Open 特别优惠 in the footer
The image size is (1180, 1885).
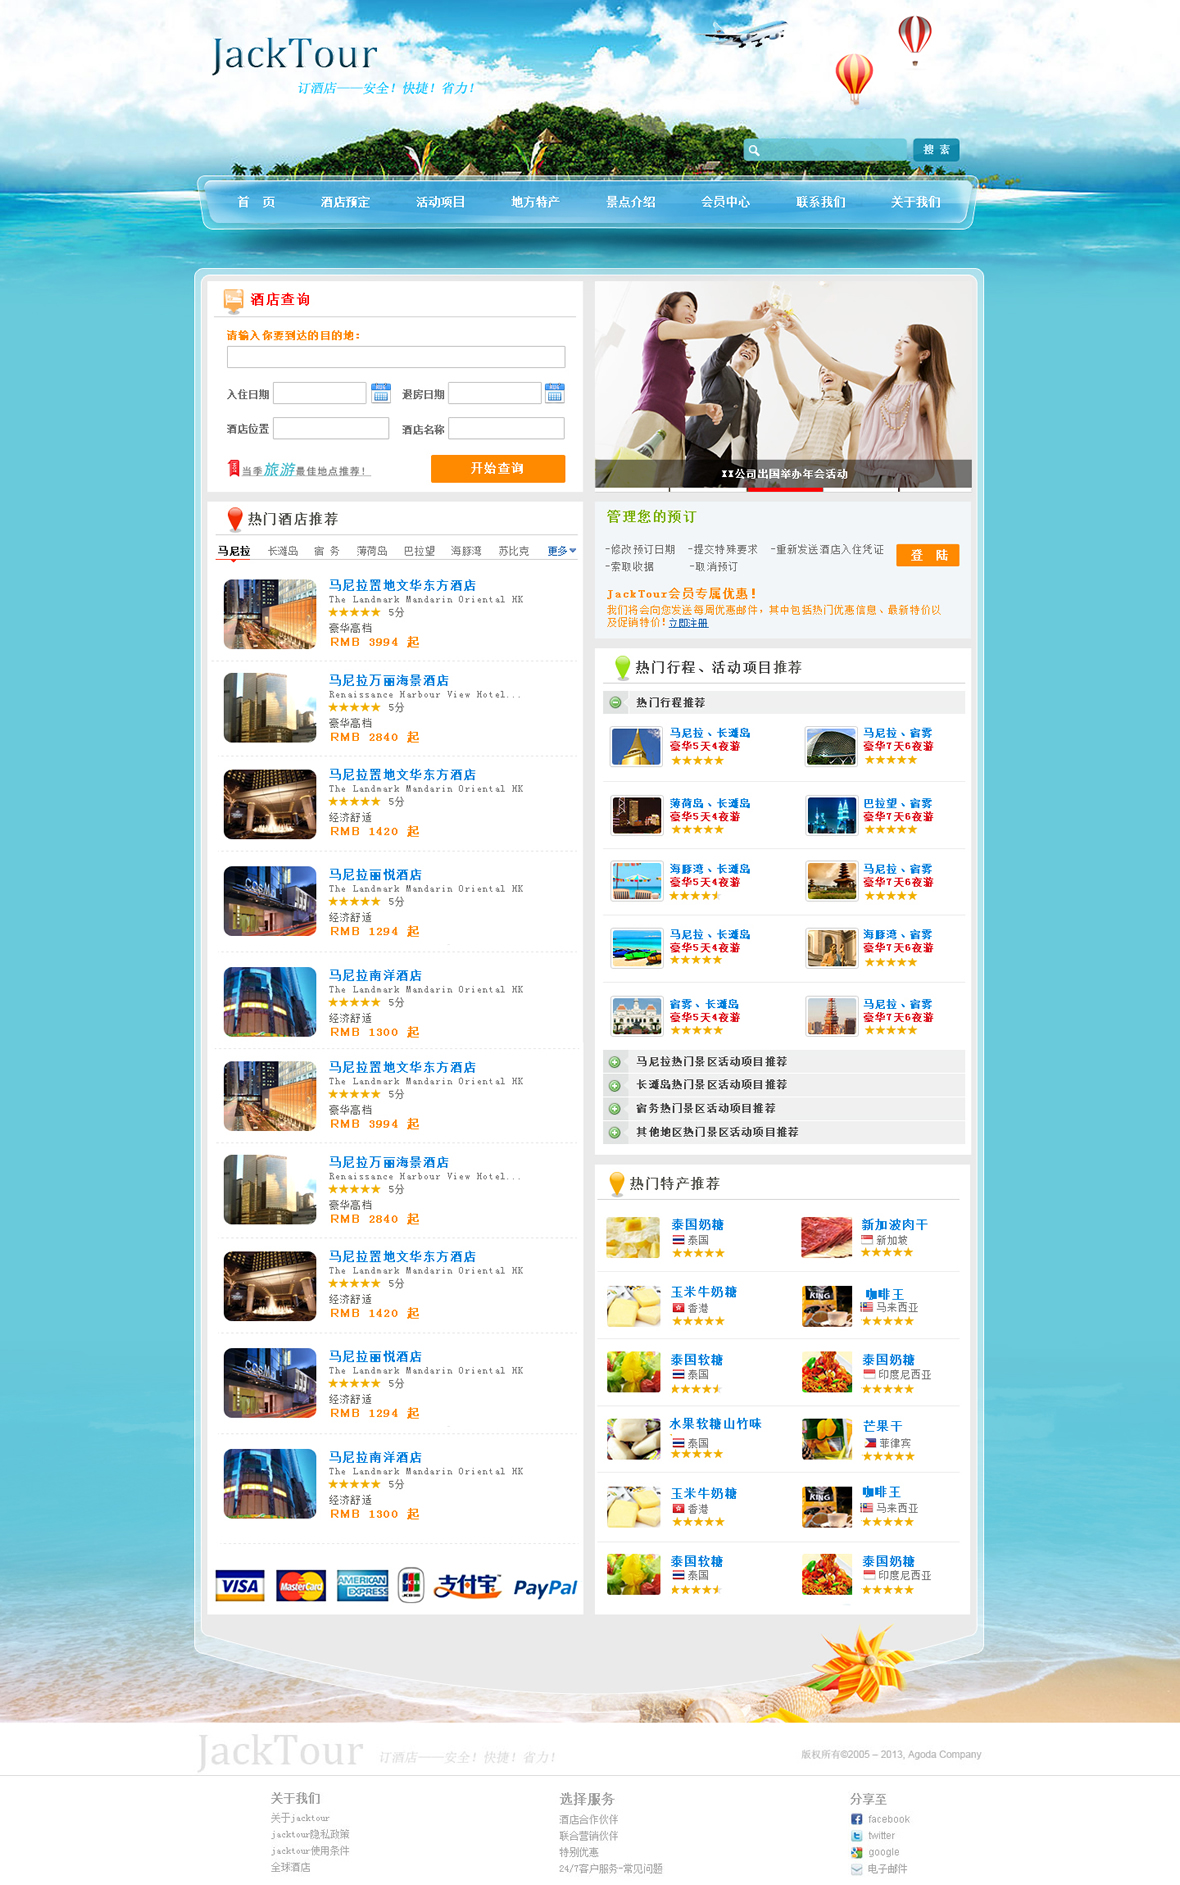[579, 1852]
